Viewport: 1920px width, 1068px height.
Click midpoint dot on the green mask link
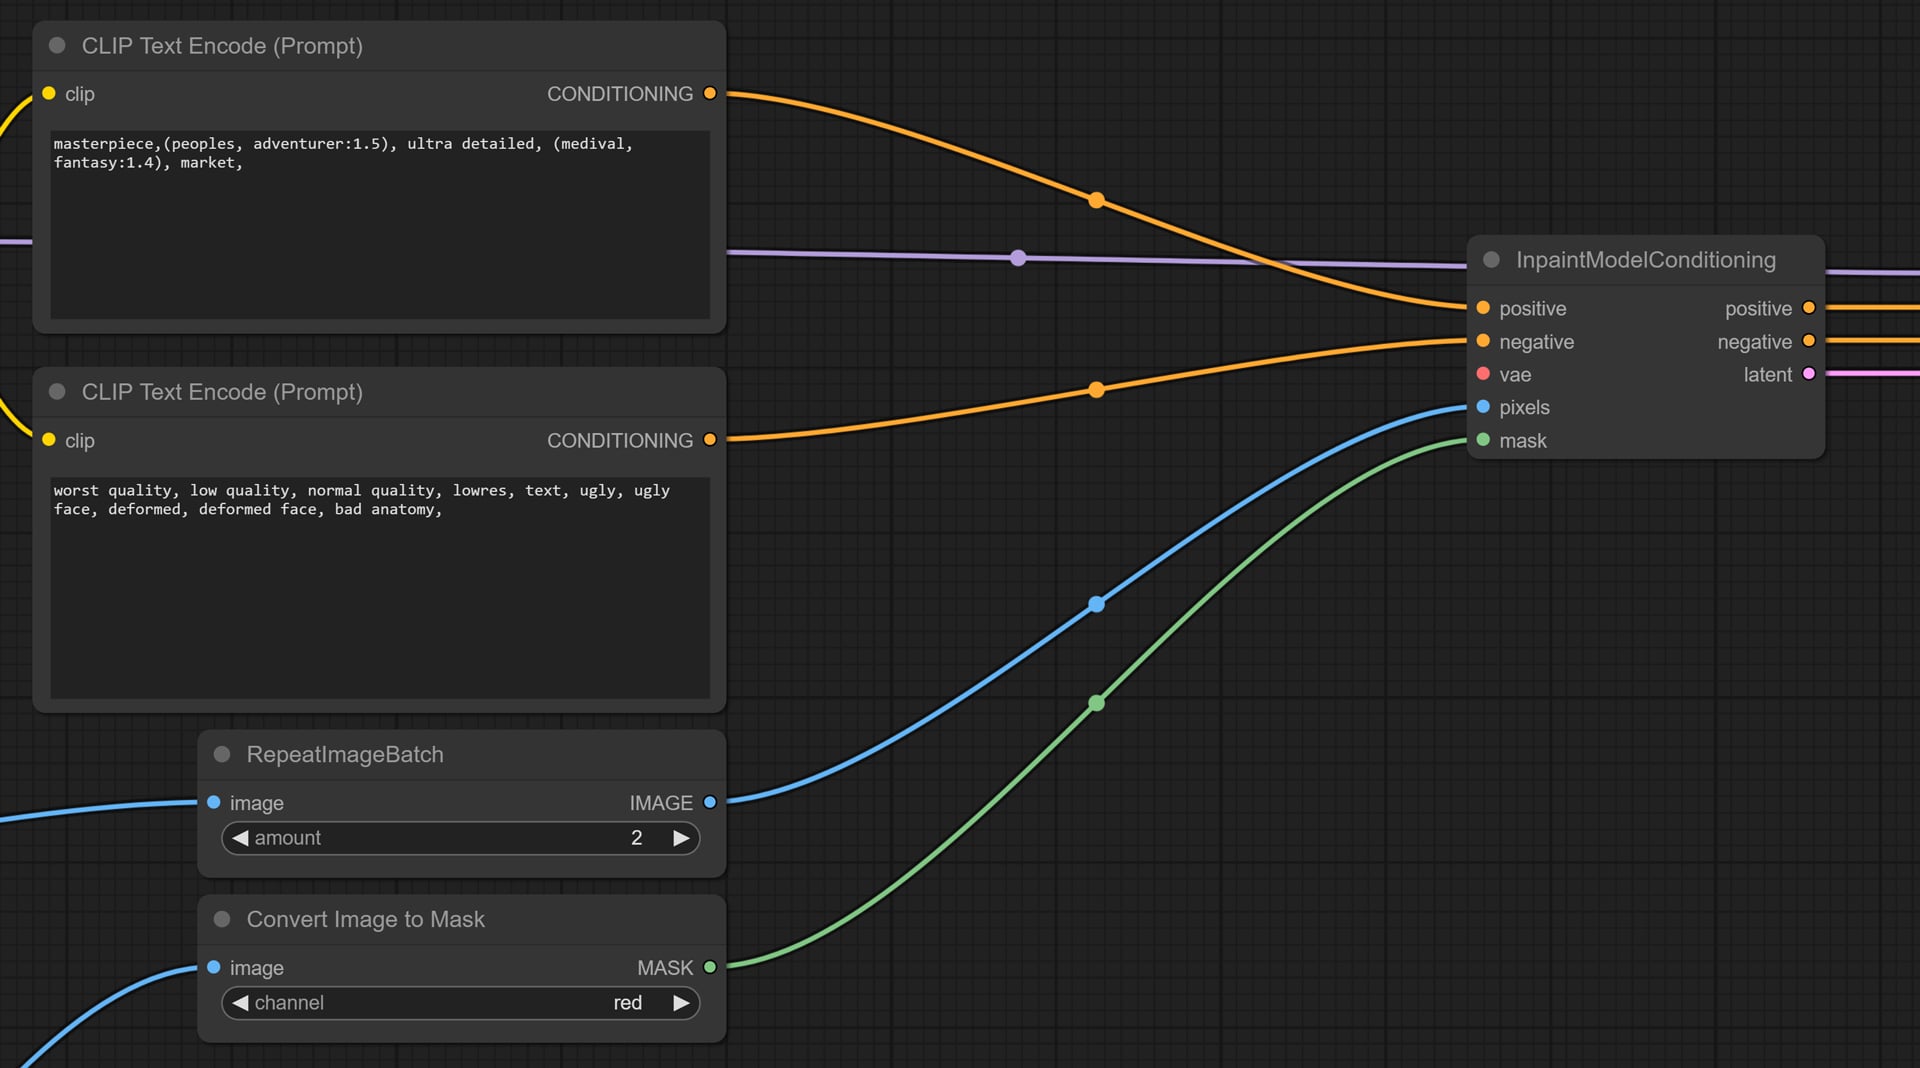1097,703
